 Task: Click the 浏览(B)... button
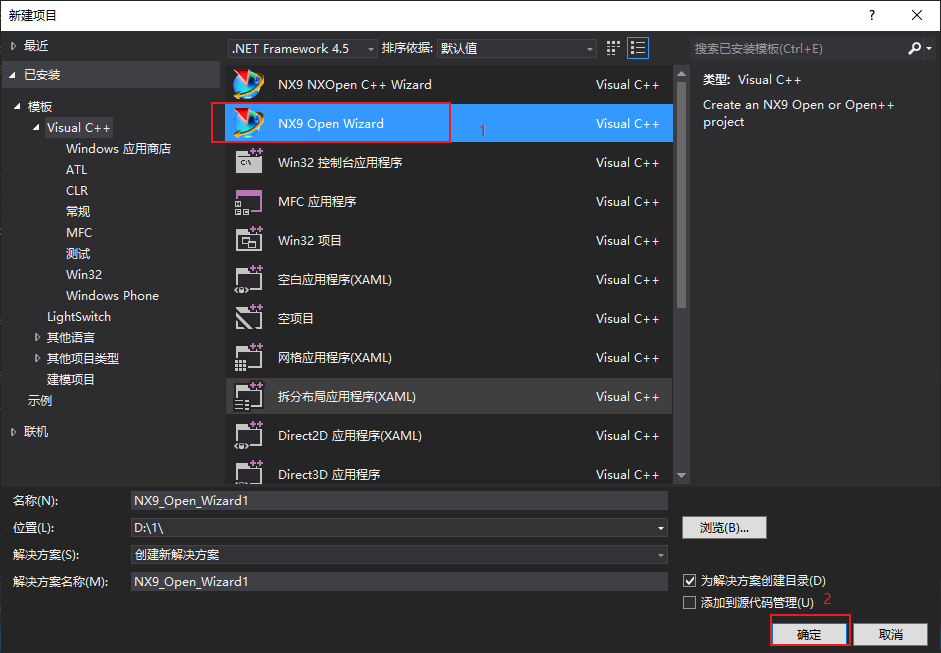coord(724,528)
